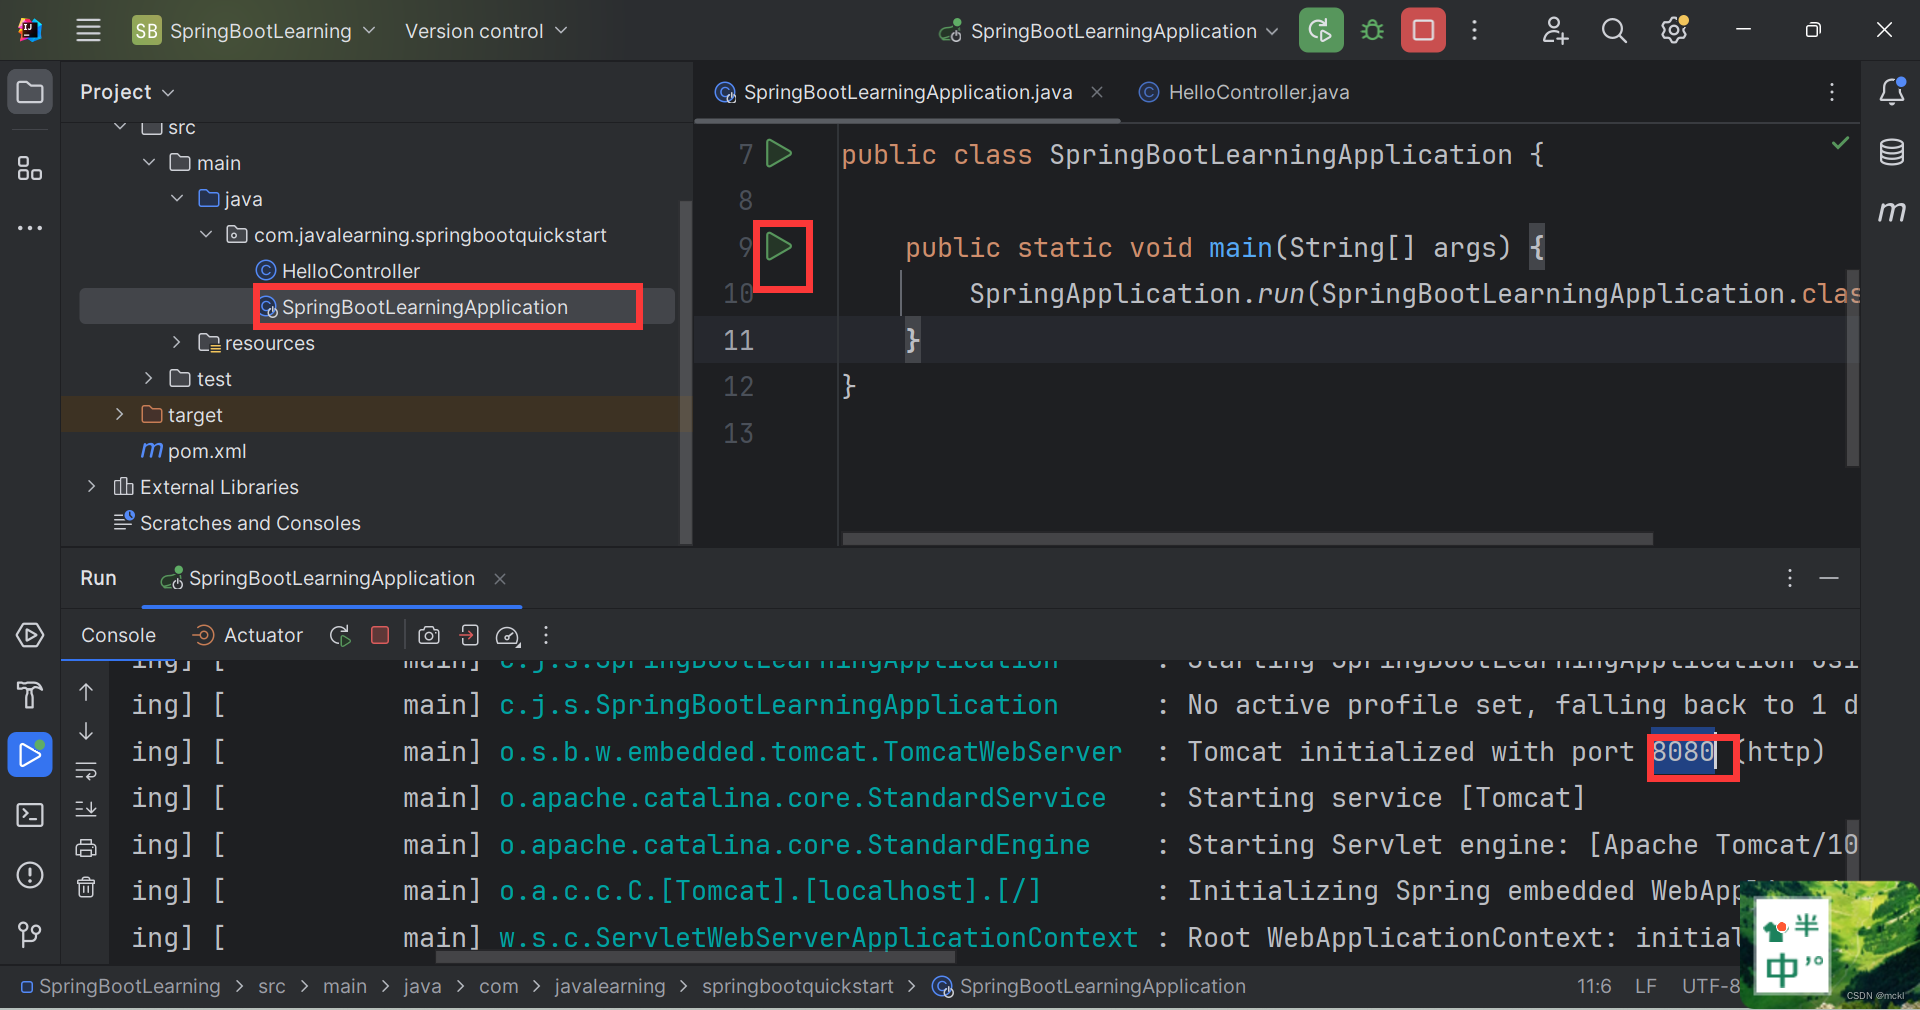
Task: Take thread dump camera icon
Action: tap(429, 635)
